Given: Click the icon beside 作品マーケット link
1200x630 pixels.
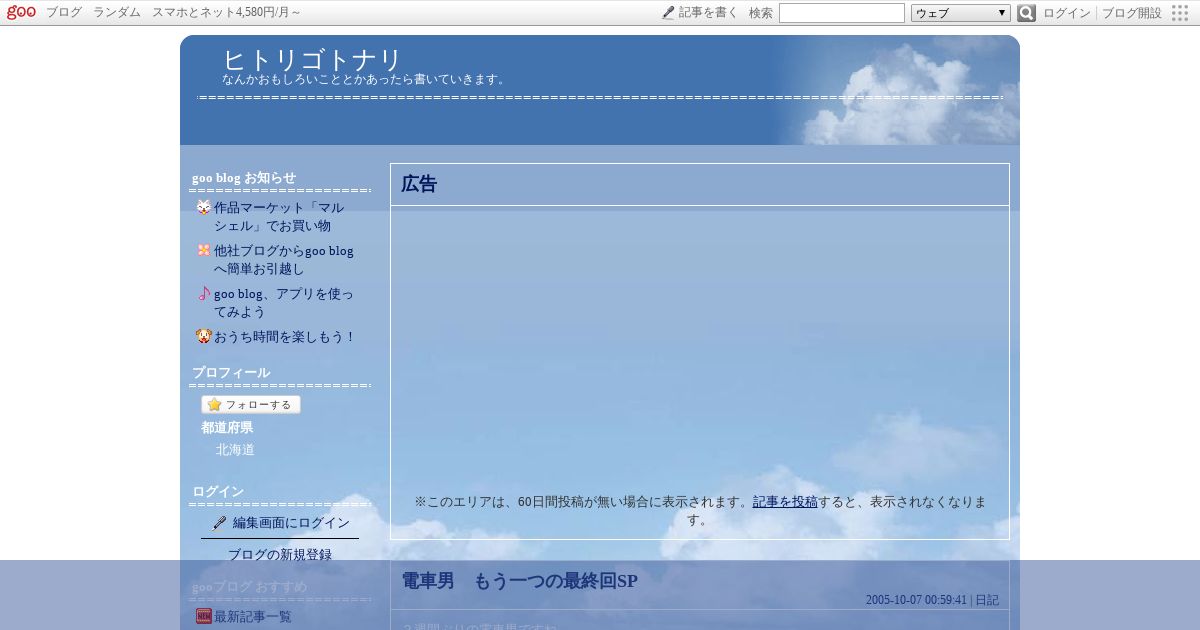Looking at the screenshot, I should click(204, 207).
